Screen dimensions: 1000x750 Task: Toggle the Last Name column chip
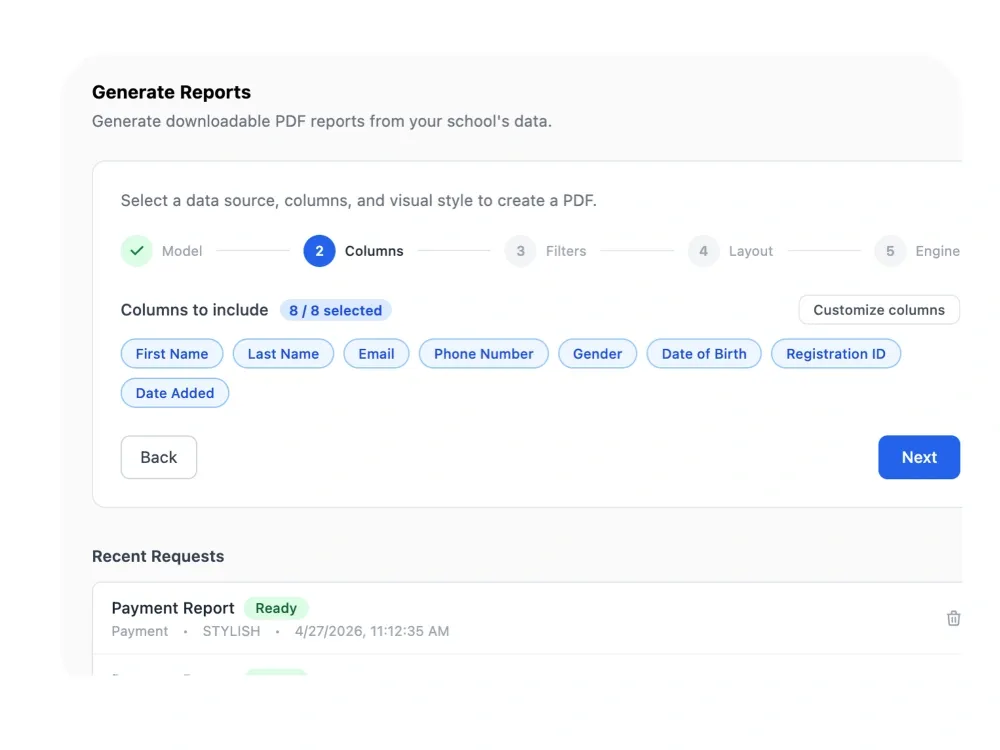(283, 353)
